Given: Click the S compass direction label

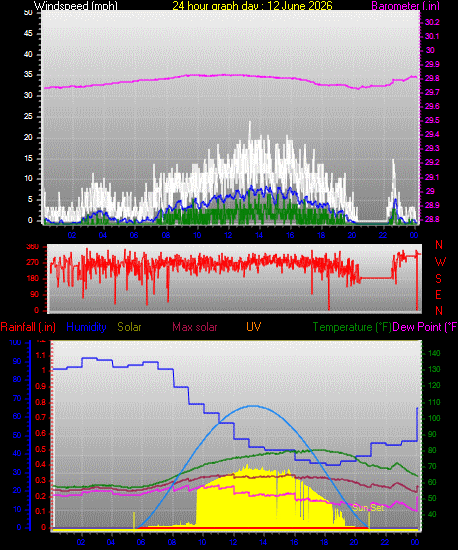Looking at the screenshot, I should click(438, 279).
